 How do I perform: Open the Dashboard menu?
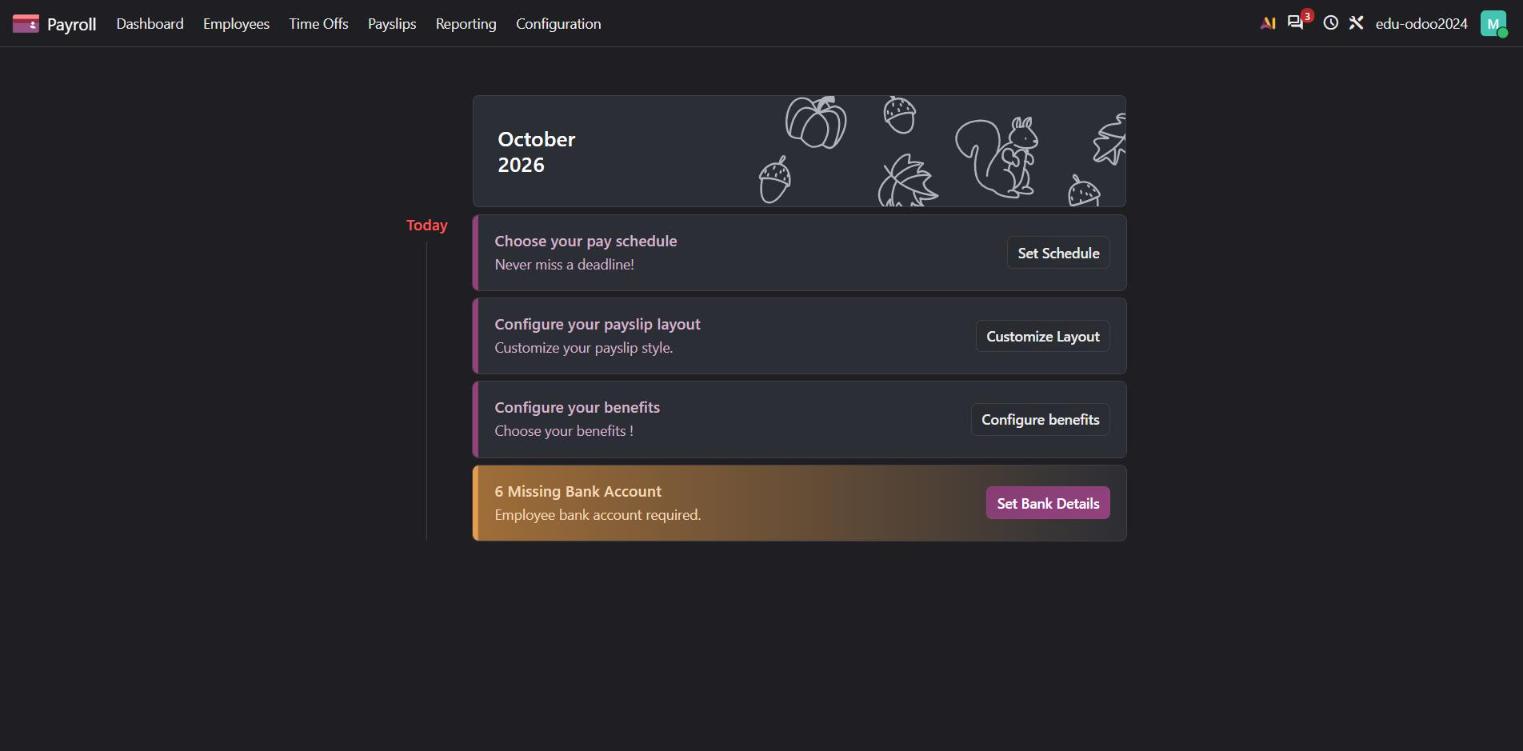click(150, 23)
